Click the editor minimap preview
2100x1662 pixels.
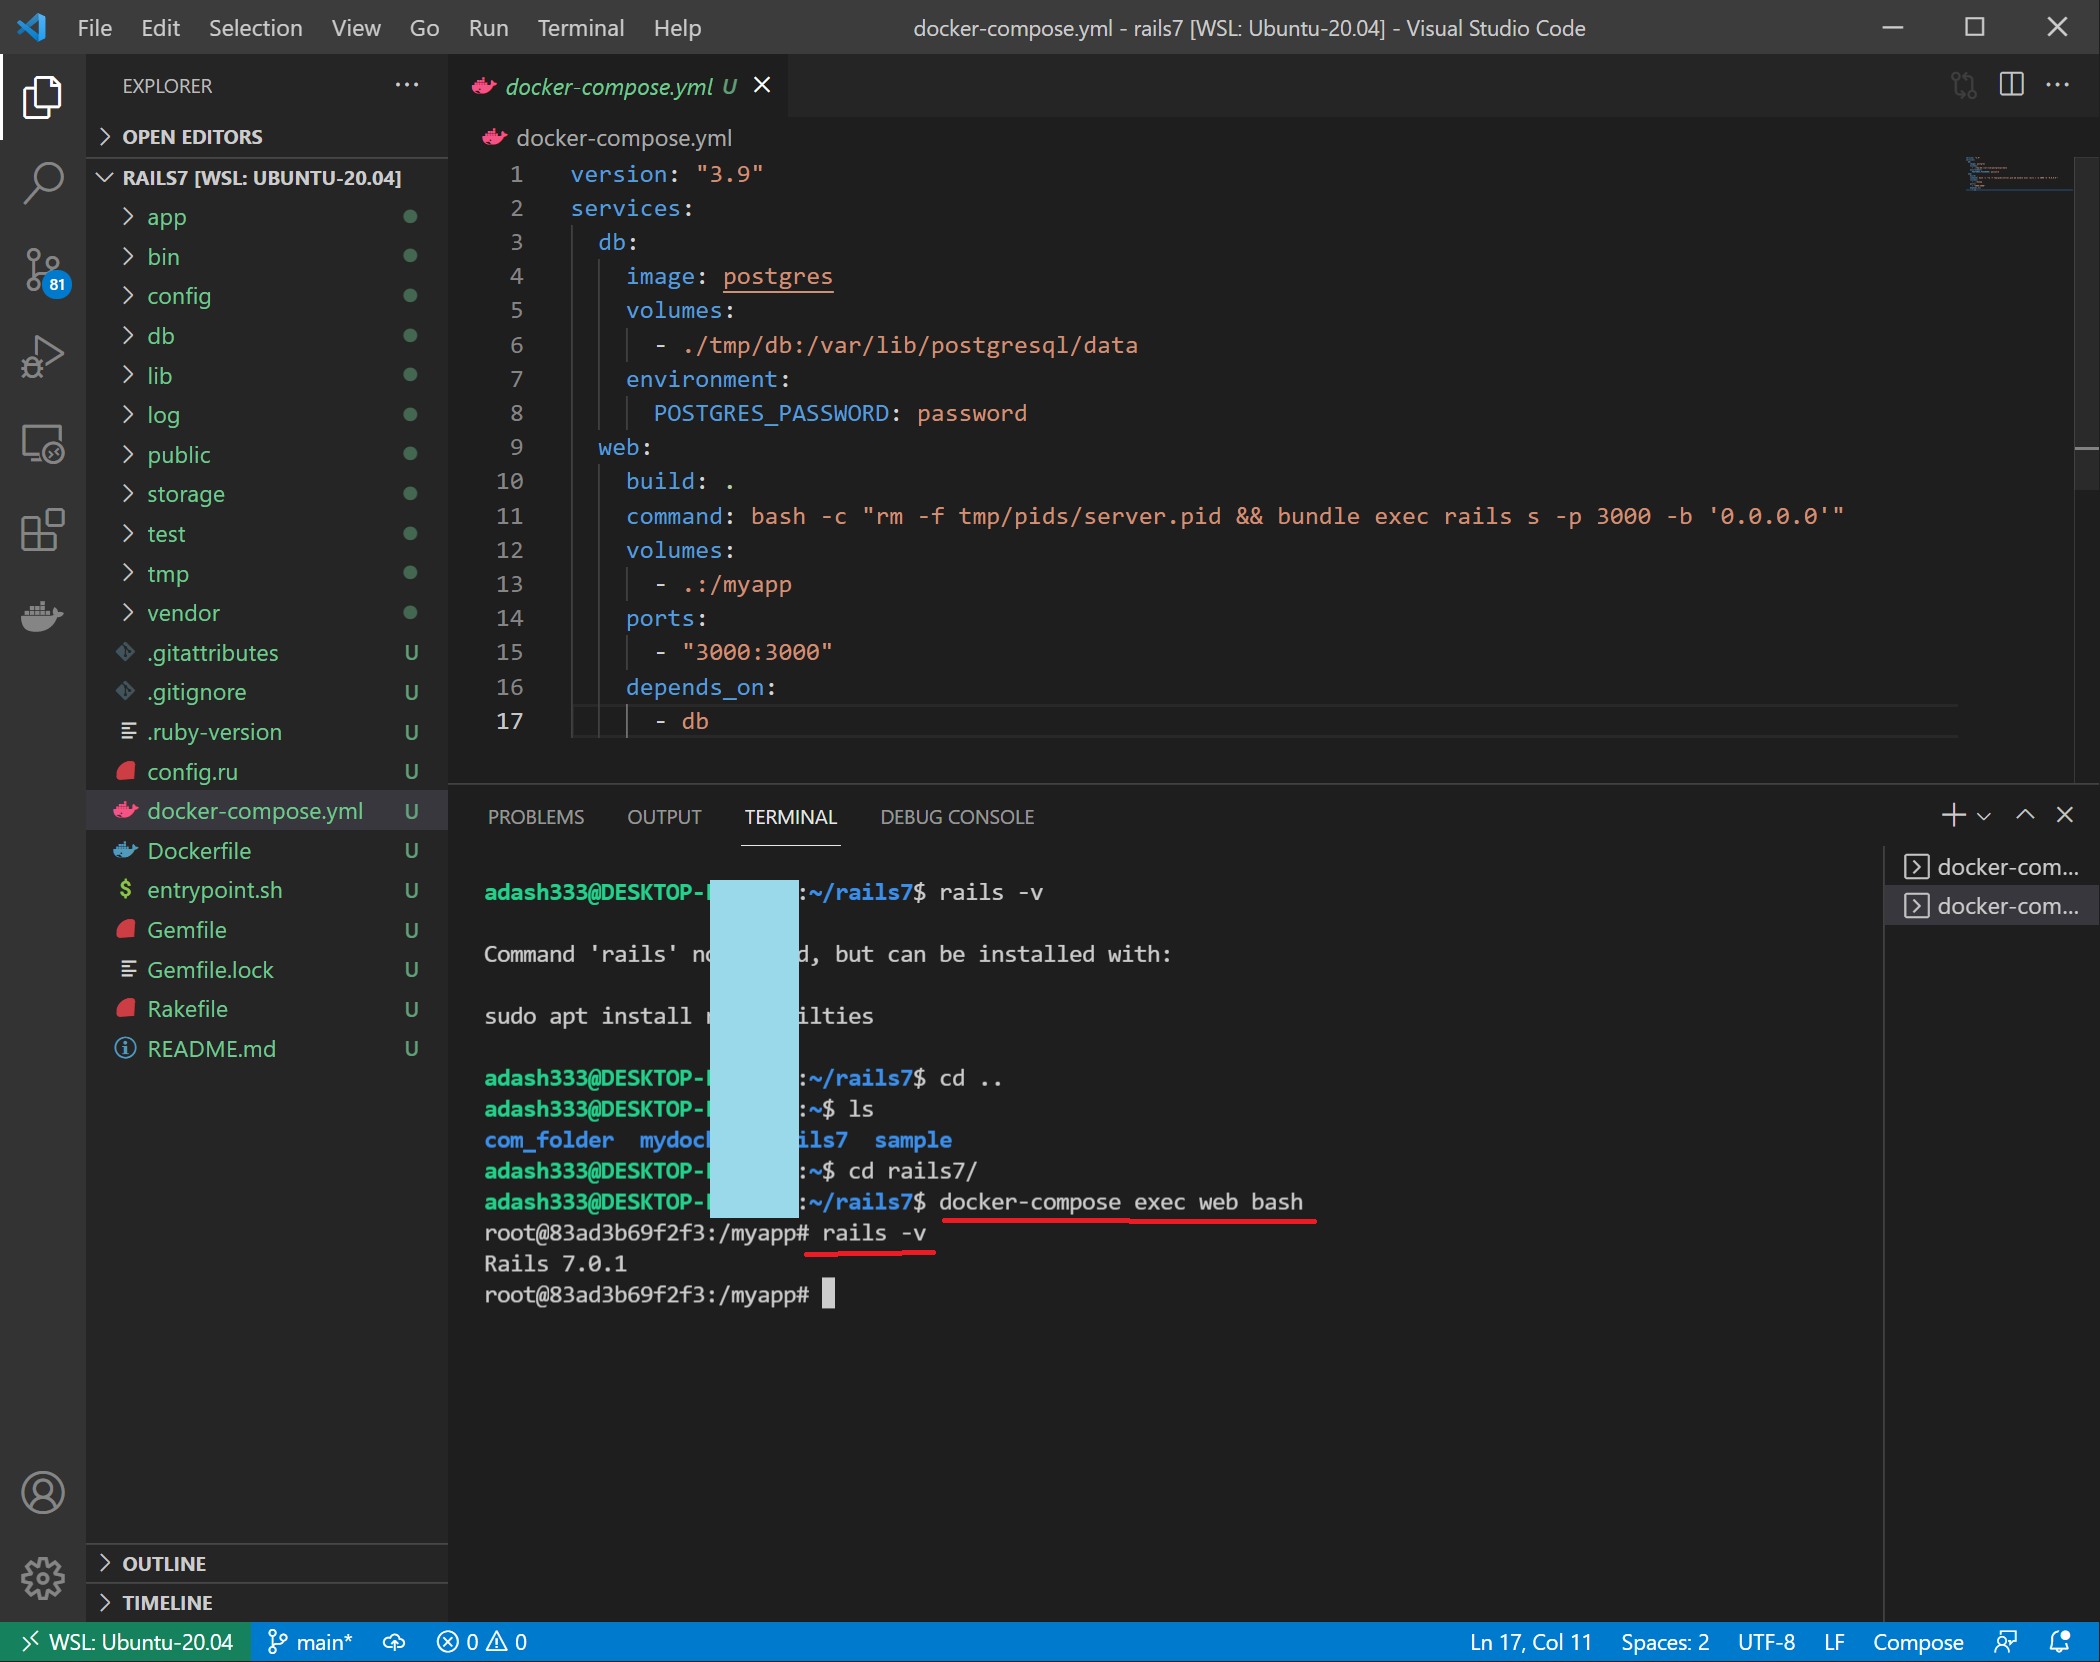click(x=2018, y=172)
